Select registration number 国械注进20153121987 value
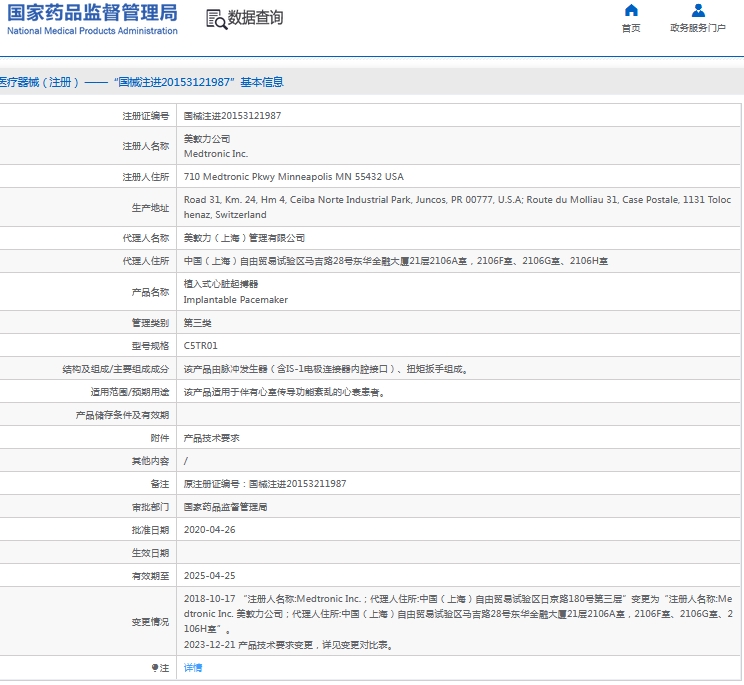The image size is (744, 685). [232, 116]
